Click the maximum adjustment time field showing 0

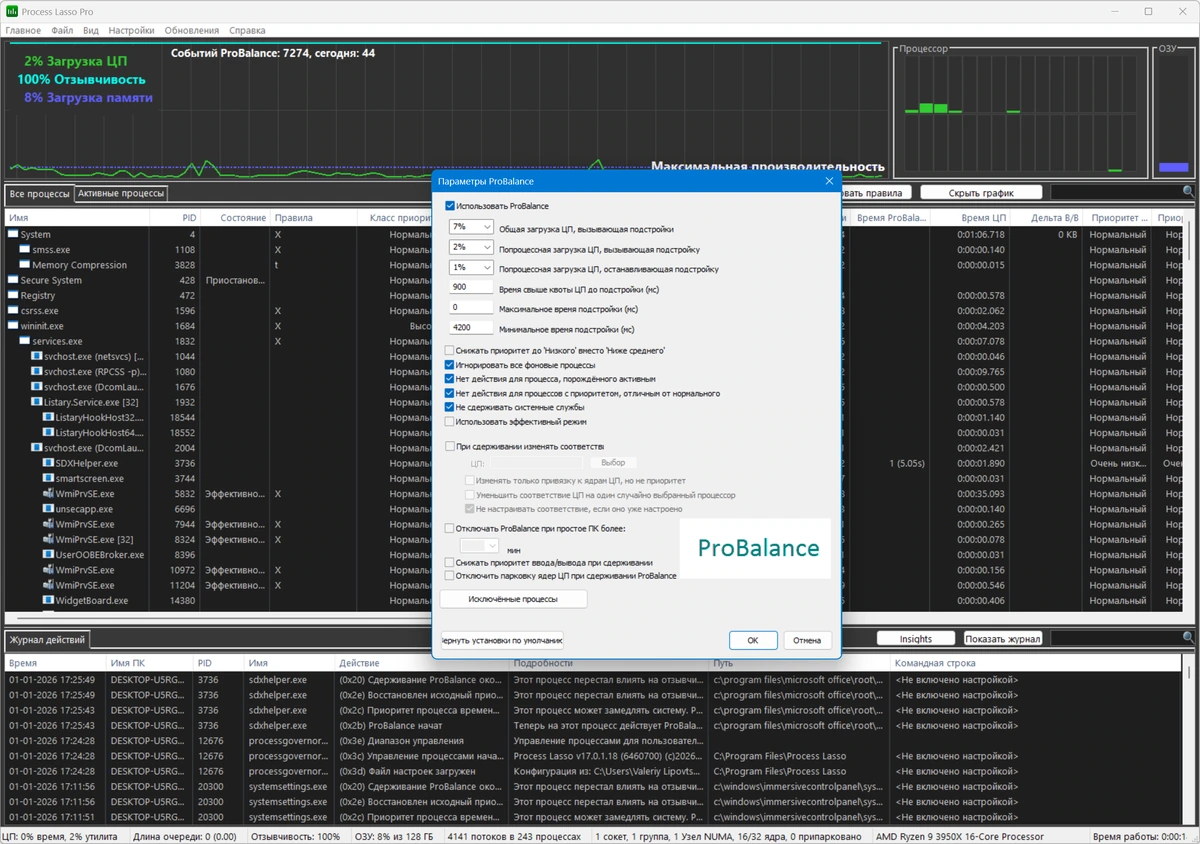click(471, 308)
